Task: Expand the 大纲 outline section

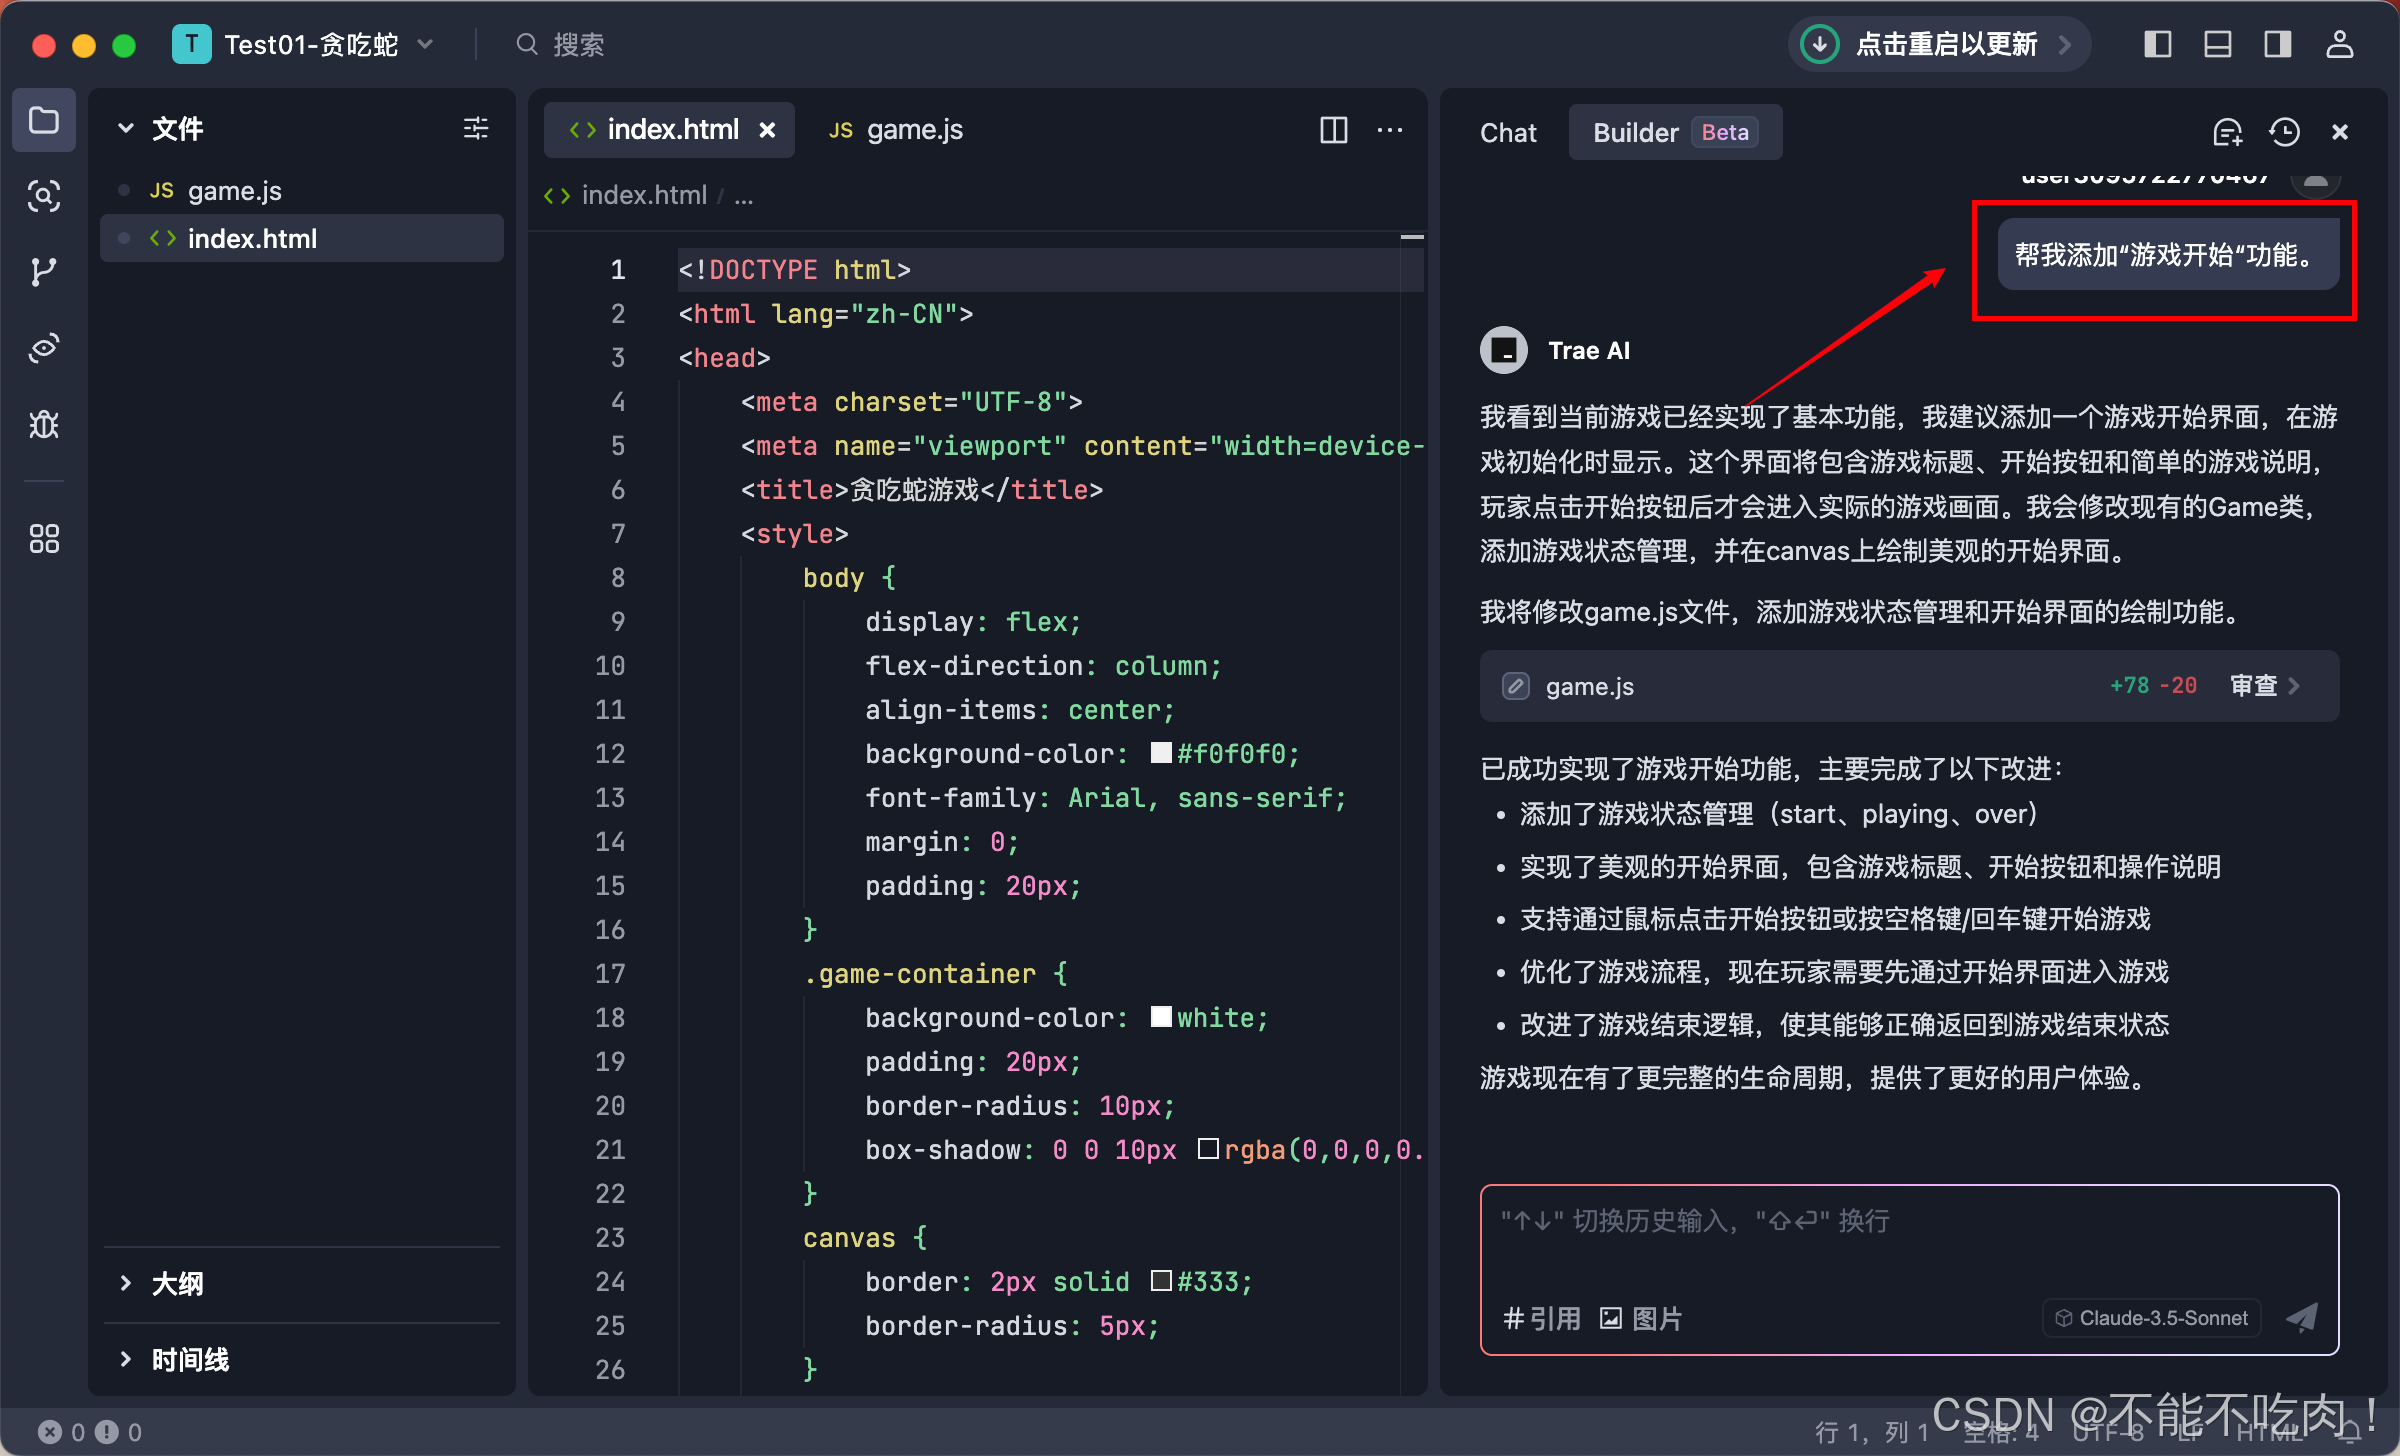Action: pos(178,1283)
